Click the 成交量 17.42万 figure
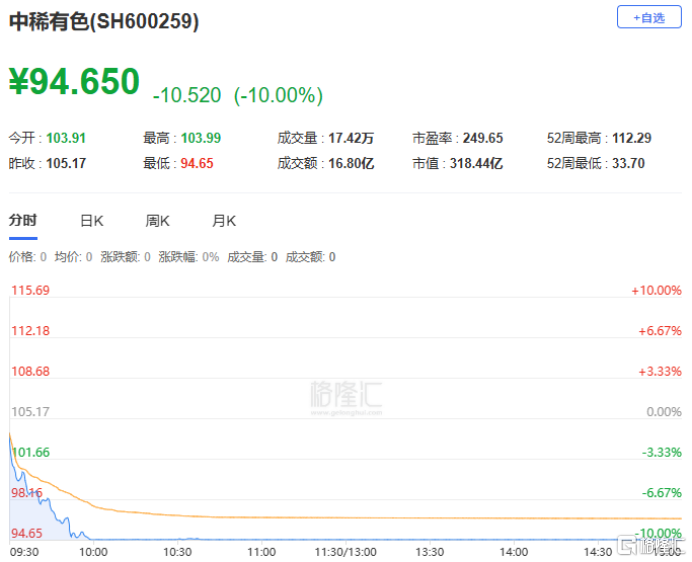 353,138
